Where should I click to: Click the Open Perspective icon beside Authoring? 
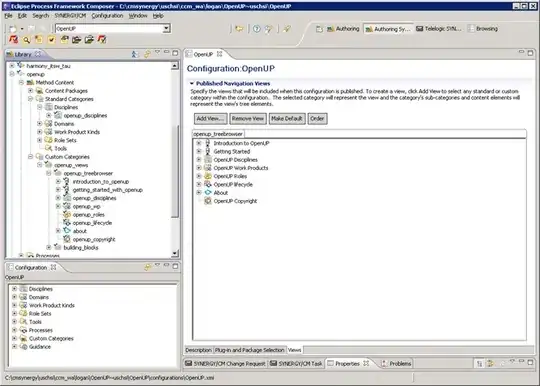(x=319, y=29)
